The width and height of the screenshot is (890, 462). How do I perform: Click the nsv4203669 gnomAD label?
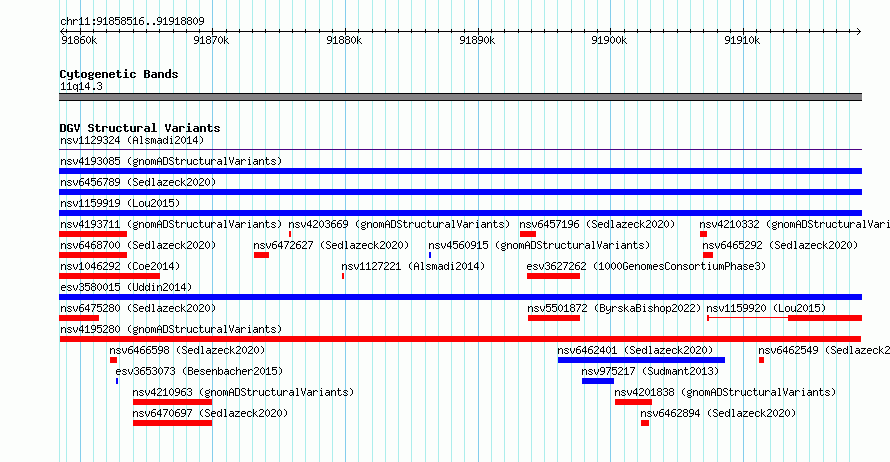(x=399, y=224)
